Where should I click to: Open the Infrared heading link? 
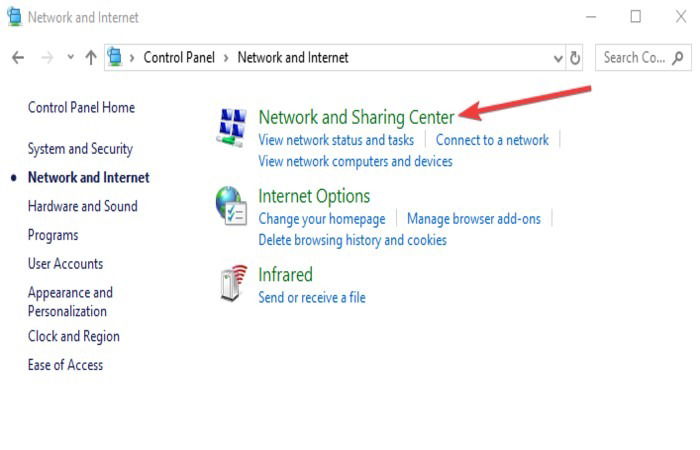(x=285, y=275)
